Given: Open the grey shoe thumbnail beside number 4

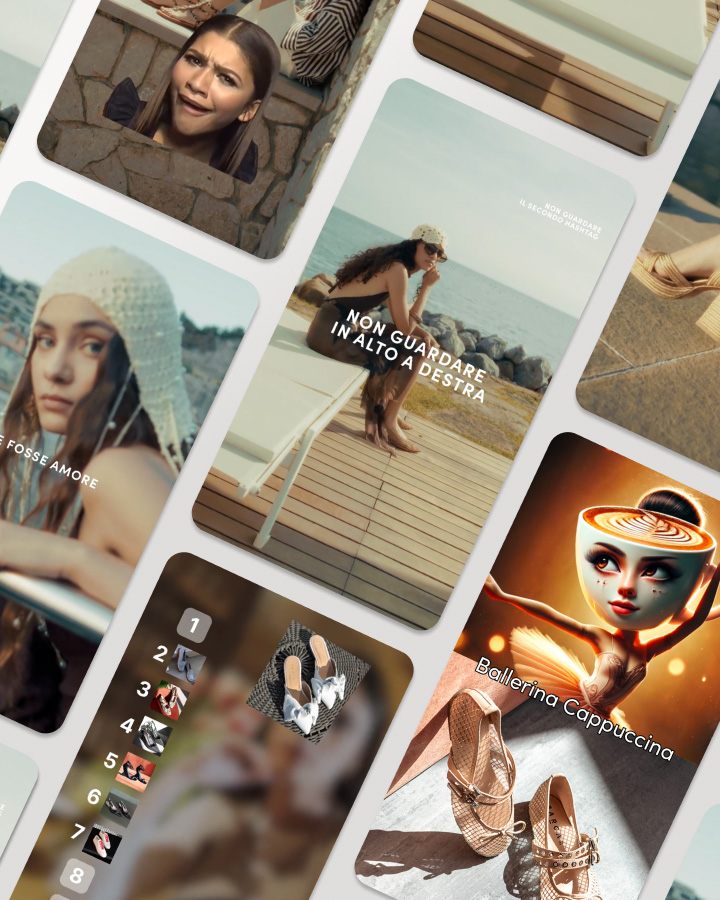Looking at the screenshot, I should coord(152,735).
